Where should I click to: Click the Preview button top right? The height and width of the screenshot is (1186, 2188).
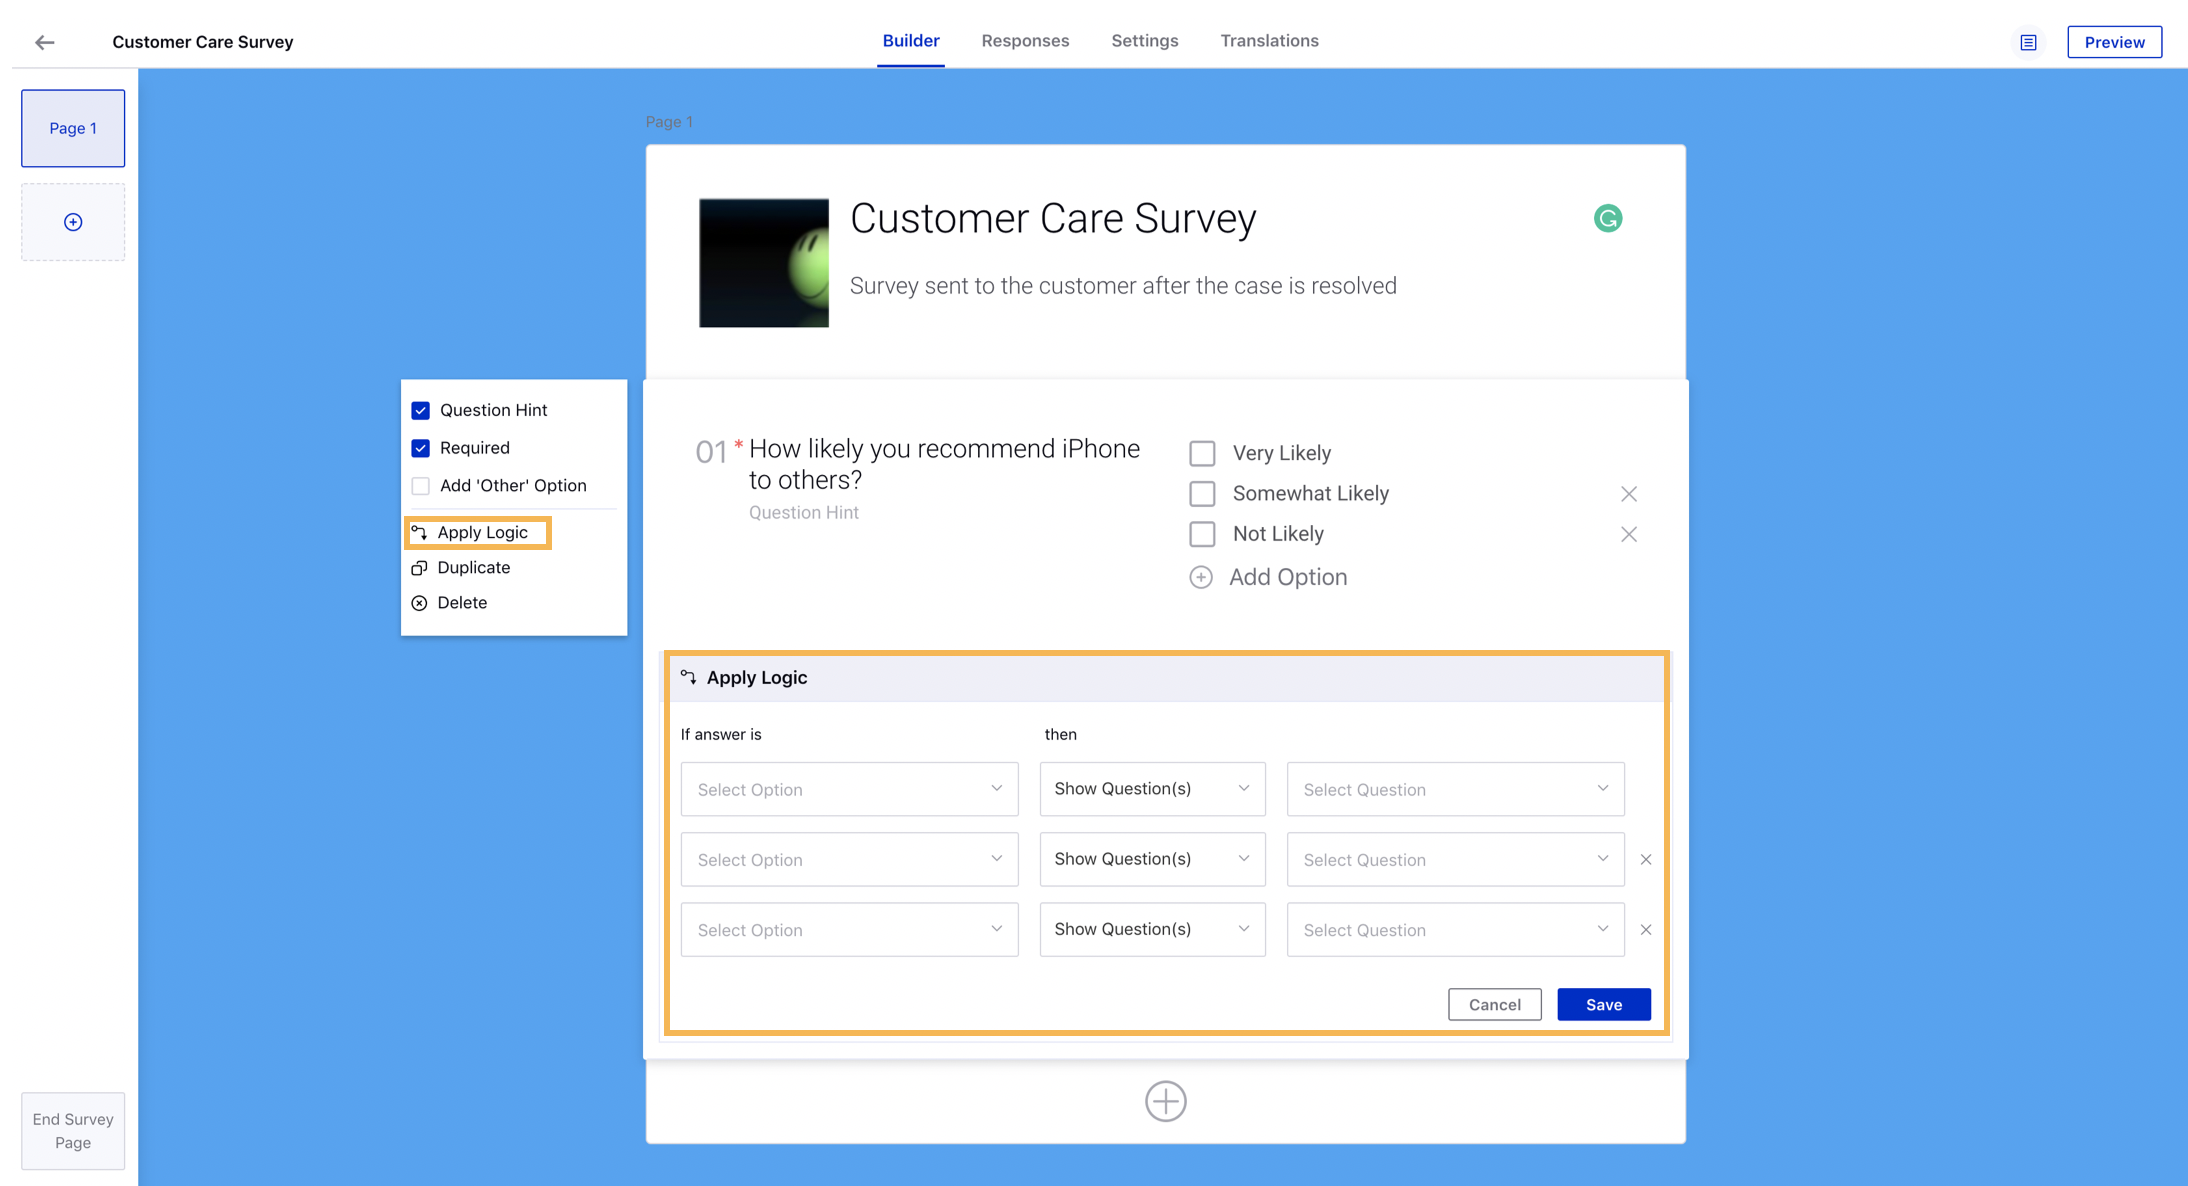pyautogui.click(x=2114, y=41)
